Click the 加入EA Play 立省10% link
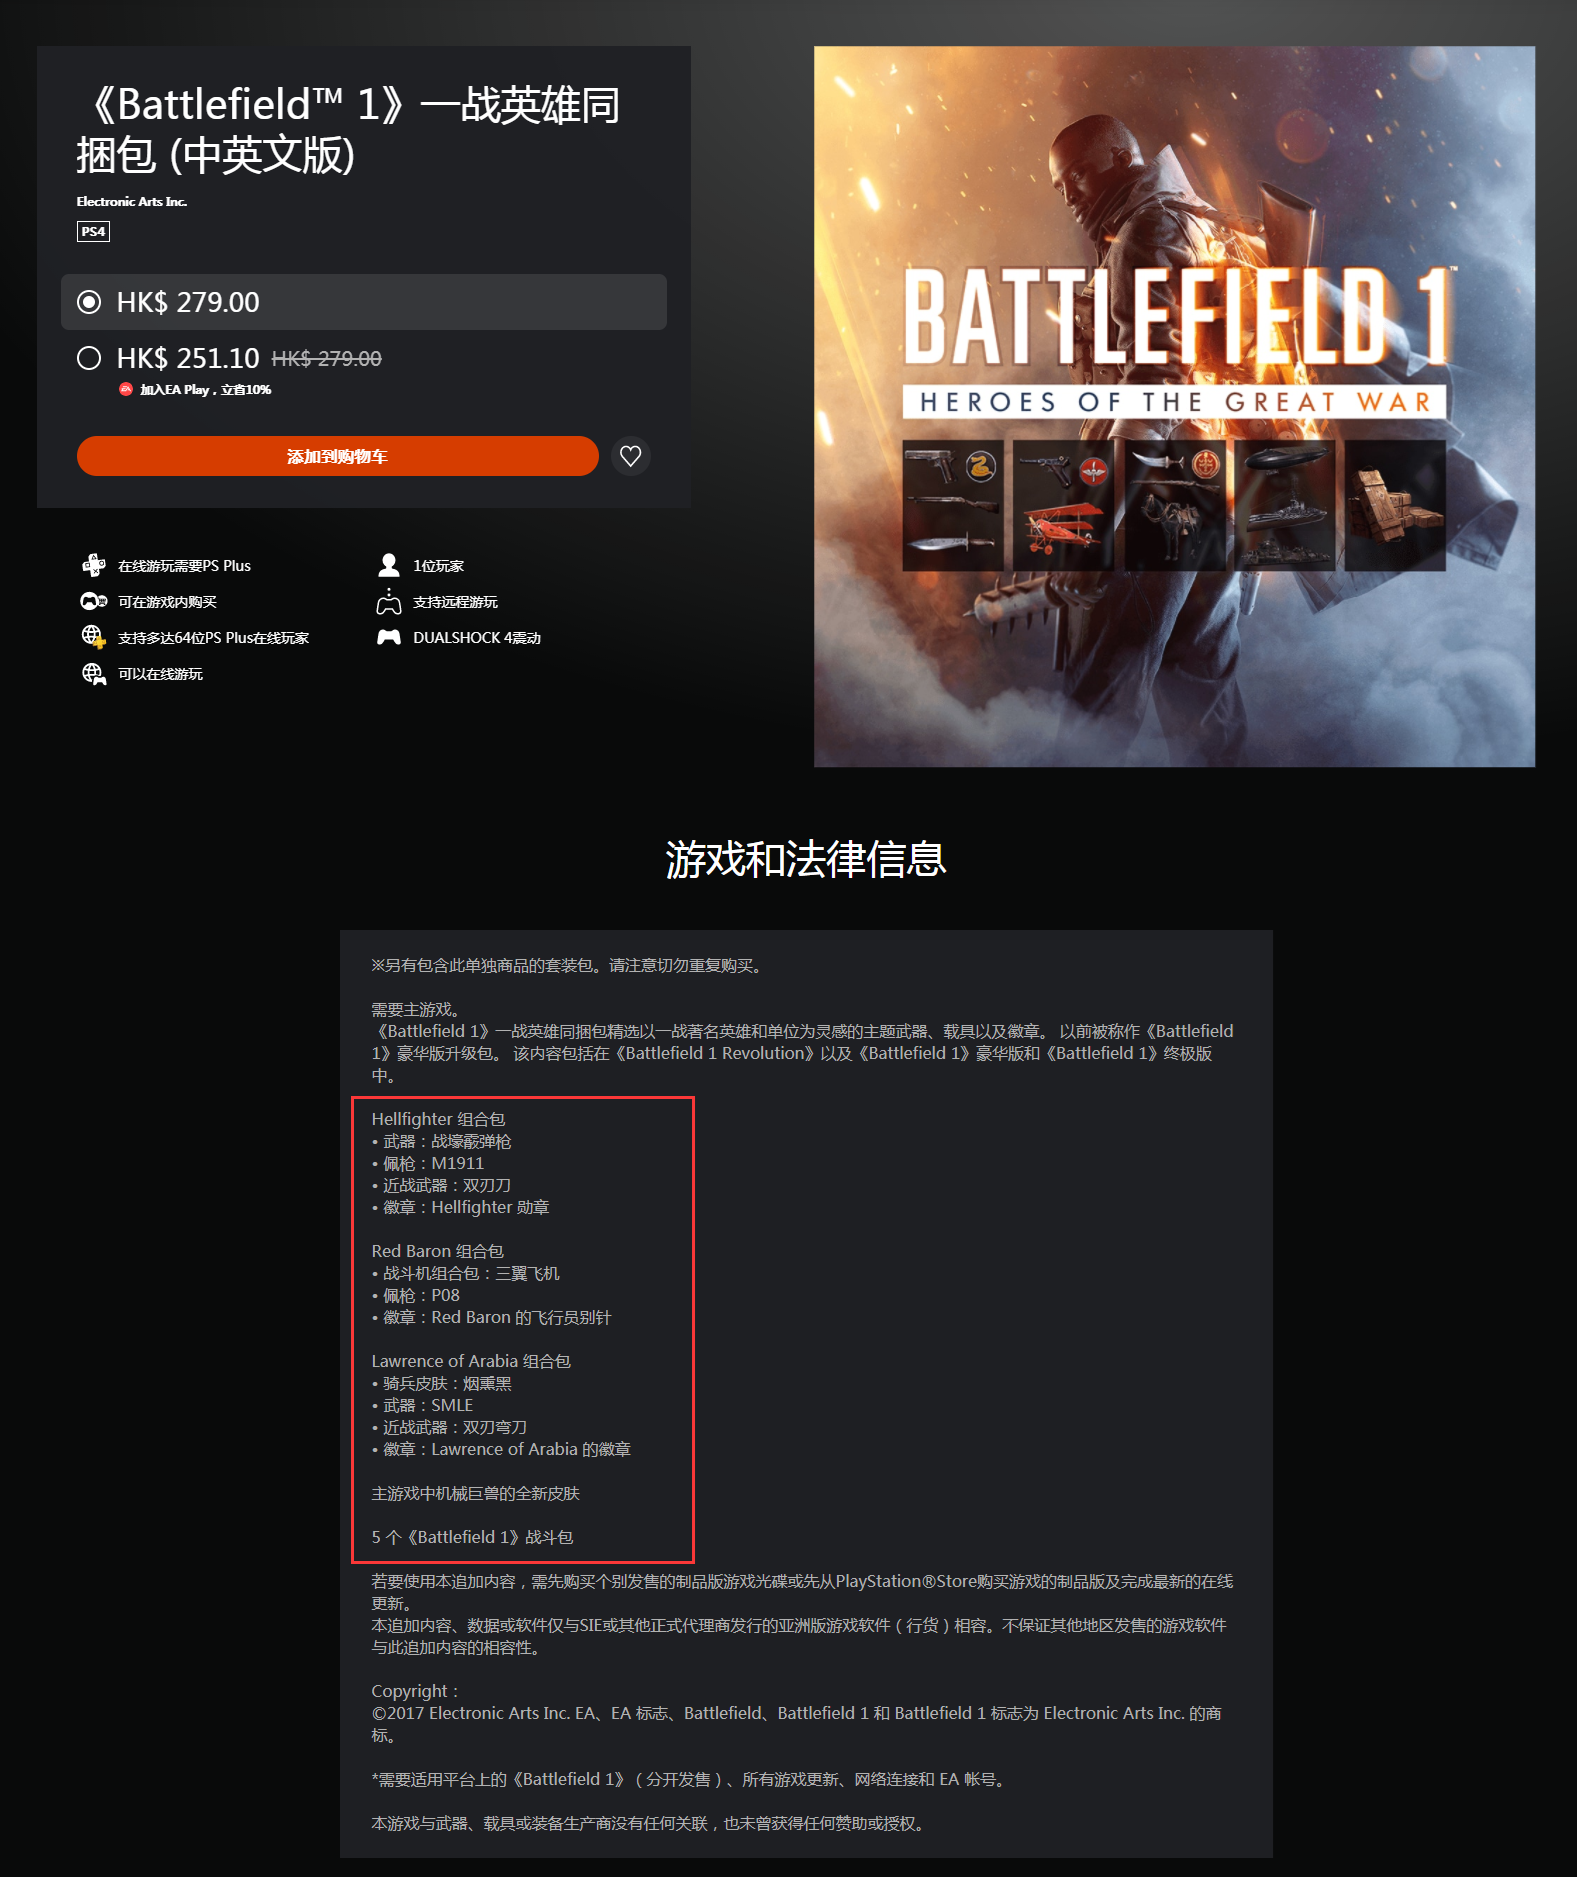Image resolution: width=1577 pixels, height=1877 pixels. click(205, 389)
